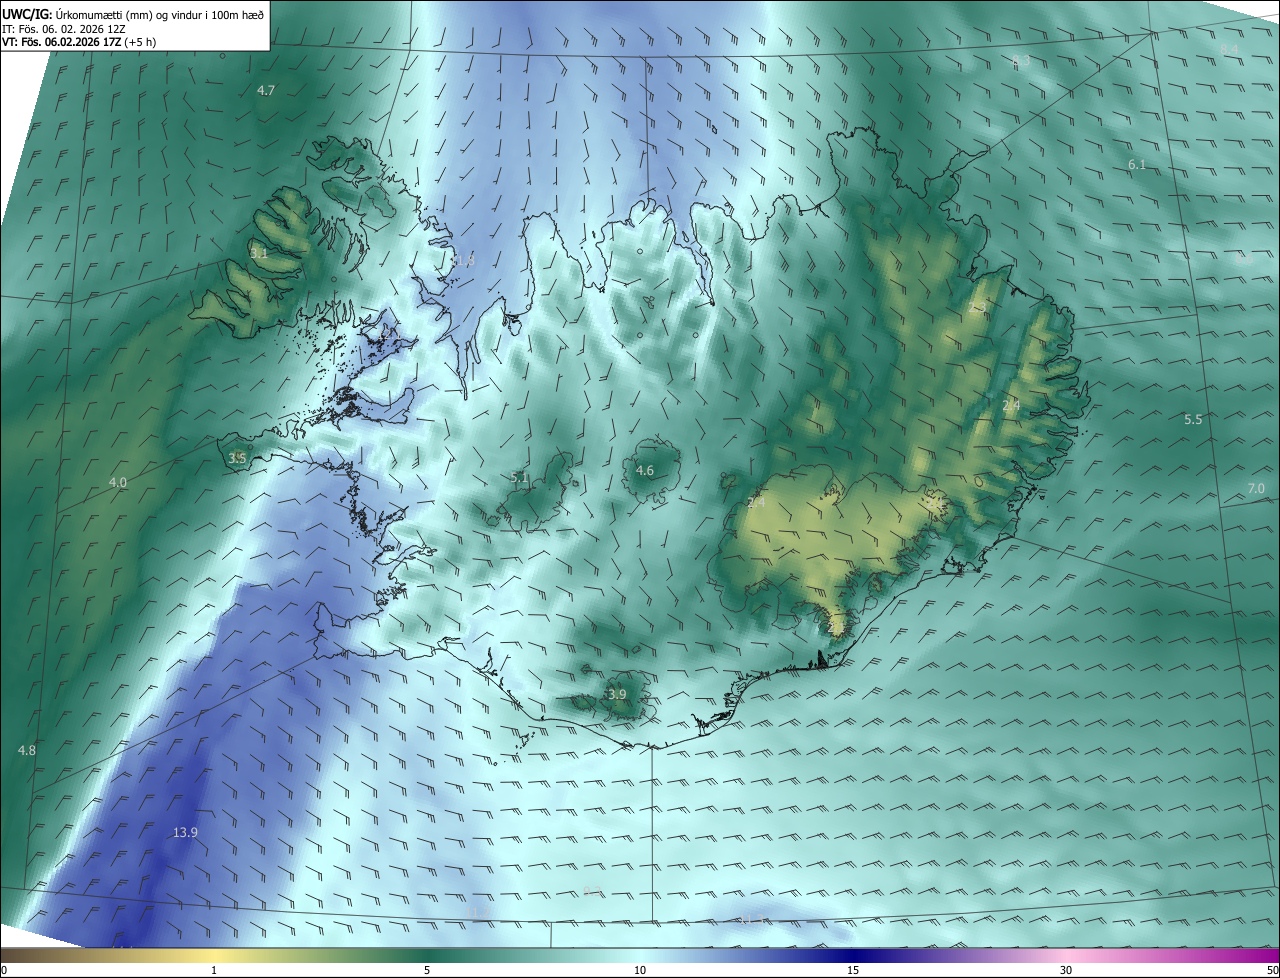This screenshot has height=978, width=1280.
Task: Click the 6.1 value northeast of Iceland
Action: (x=1137, y=164)
